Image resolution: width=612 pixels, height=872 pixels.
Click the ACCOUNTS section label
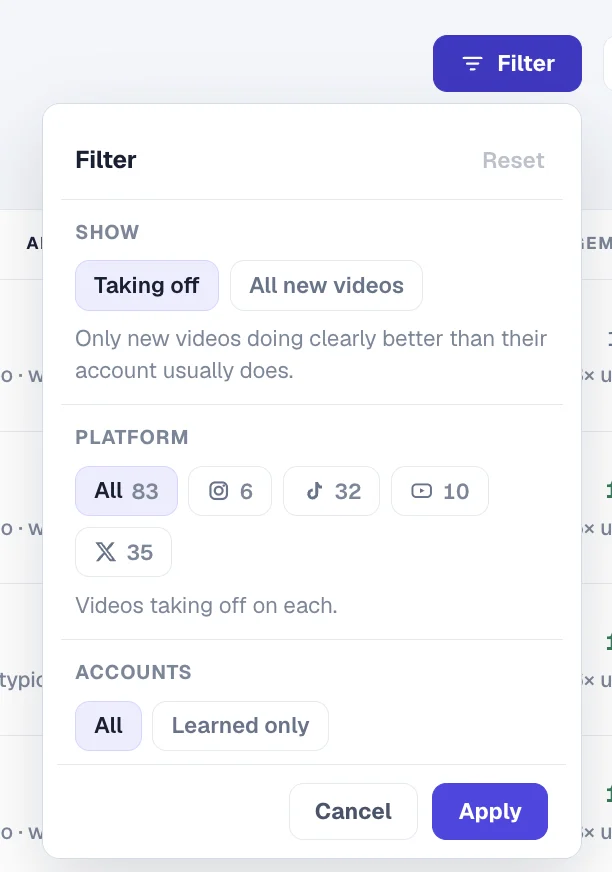(134, 672)
